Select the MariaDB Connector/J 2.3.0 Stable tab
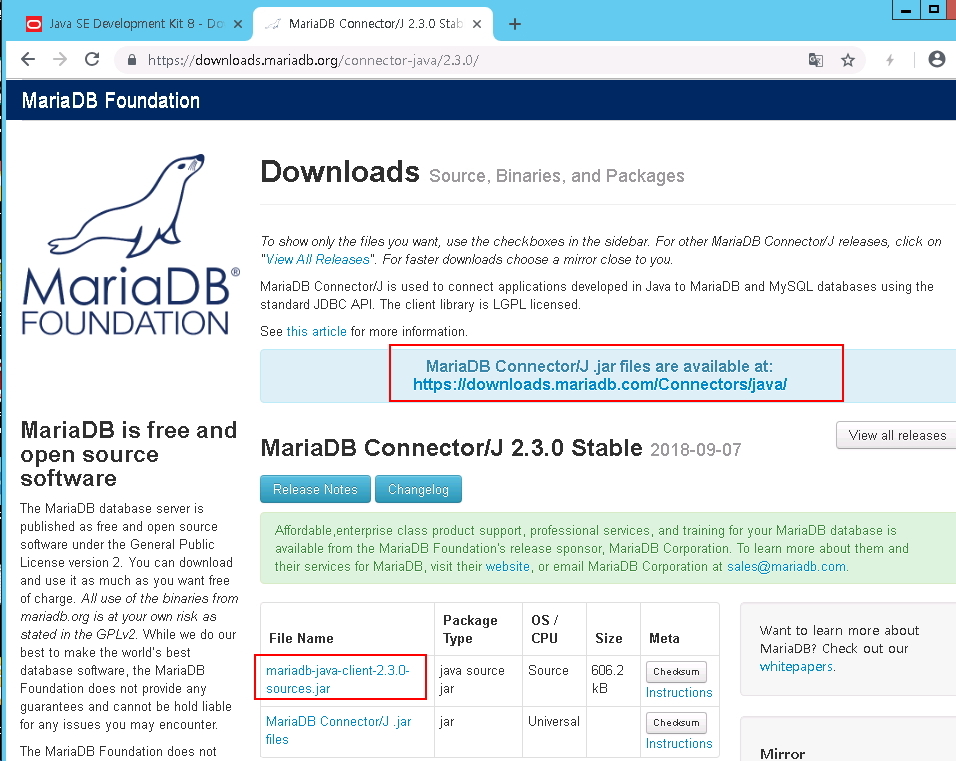Viewport: 956px width, 761px height. point(373,24)
